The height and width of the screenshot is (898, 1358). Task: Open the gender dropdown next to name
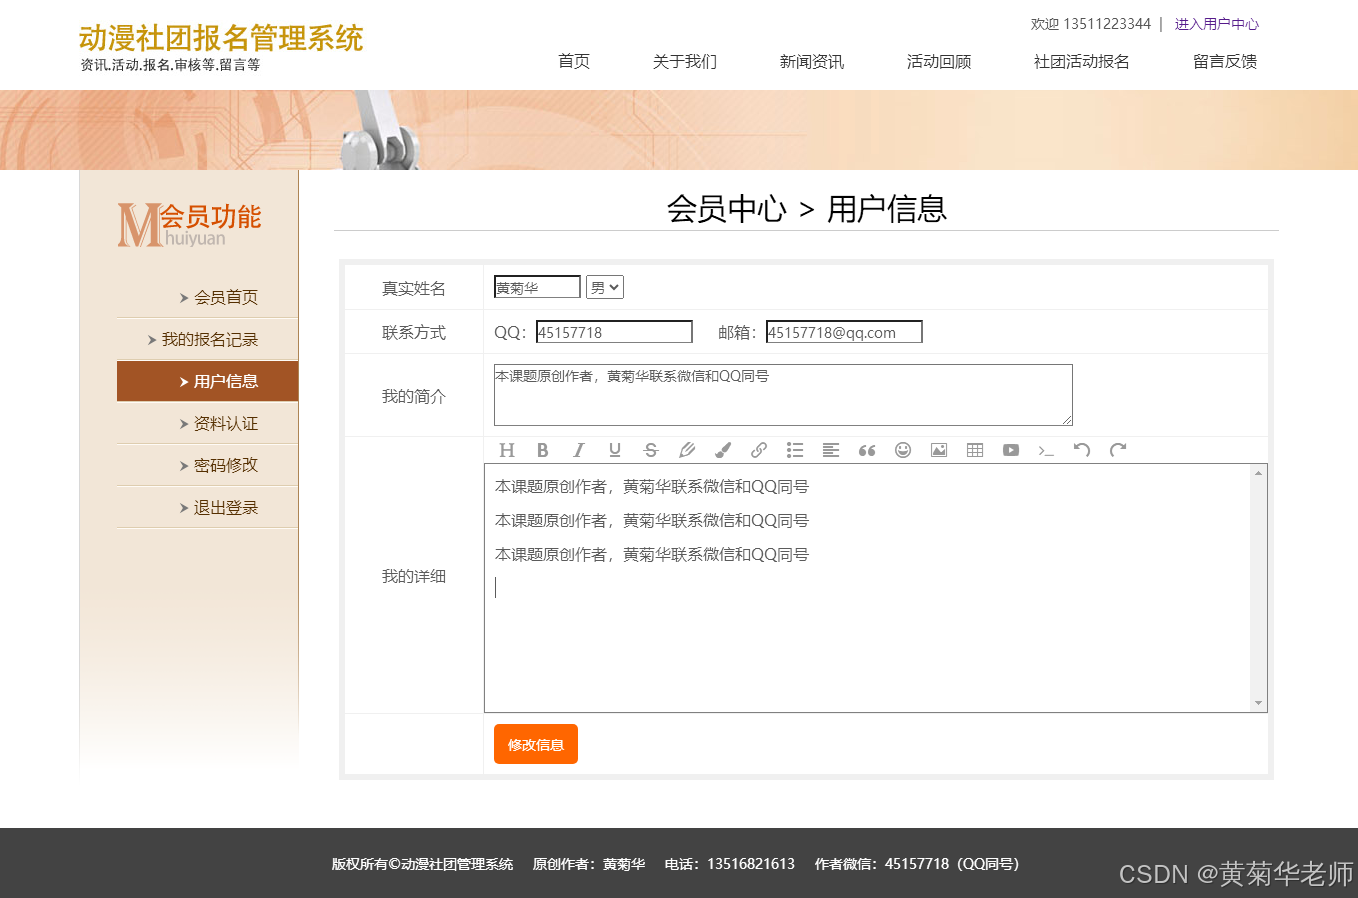click(604, 286)
